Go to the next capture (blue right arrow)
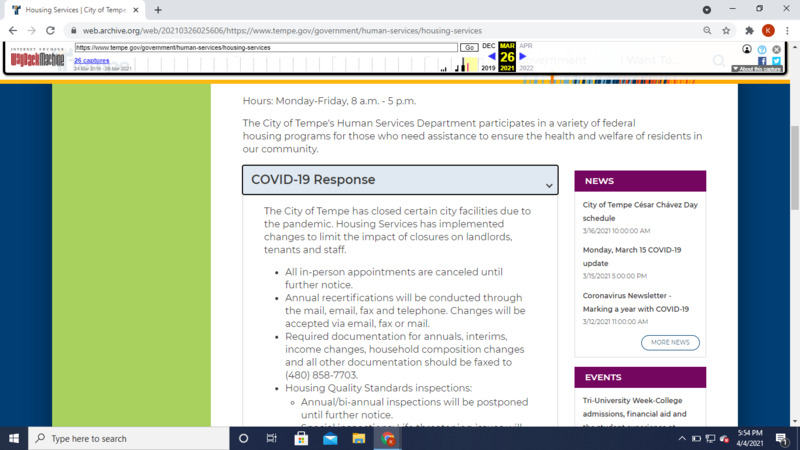This screenshot has width=800, height=450. 523,57
